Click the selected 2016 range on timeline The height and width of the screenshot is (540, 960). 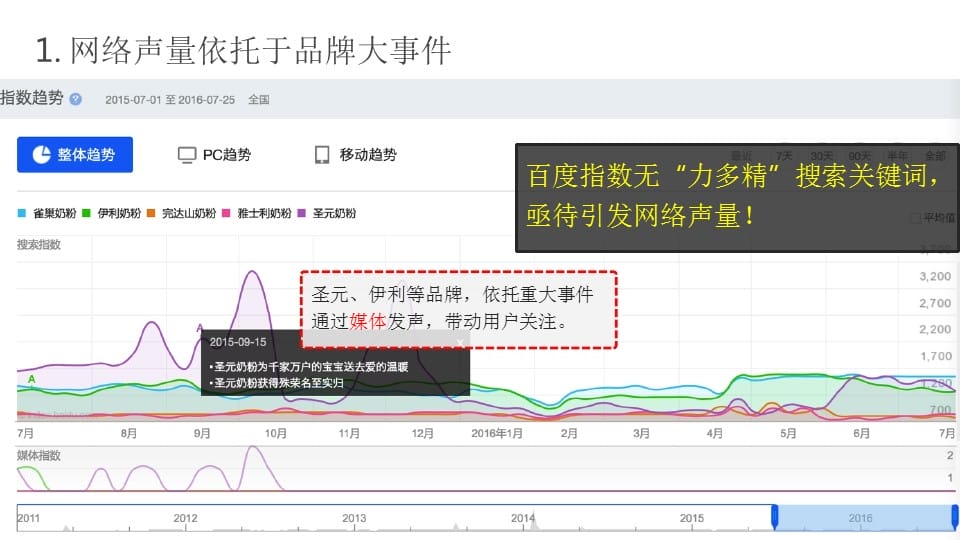tap(864, 518)
